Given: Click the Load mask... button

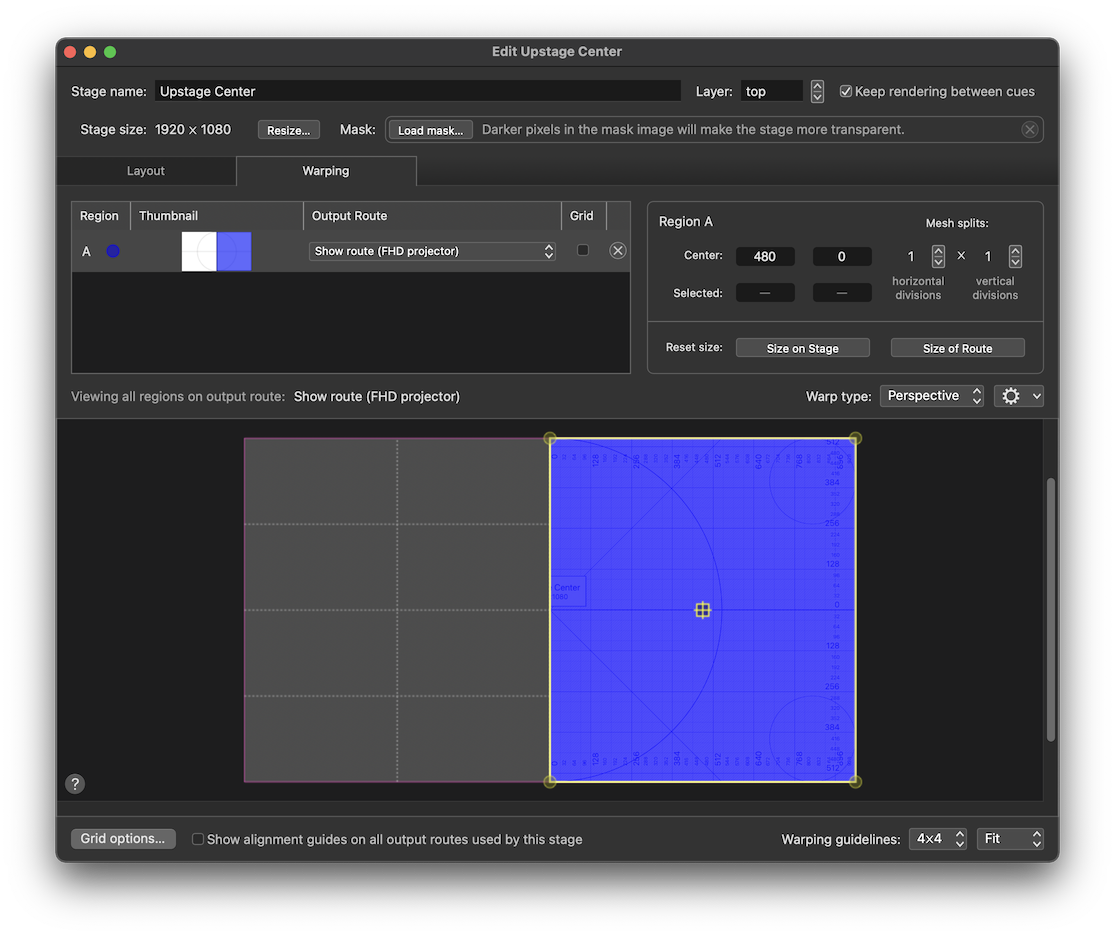Looking at the screenshot, I should [430, 130].
